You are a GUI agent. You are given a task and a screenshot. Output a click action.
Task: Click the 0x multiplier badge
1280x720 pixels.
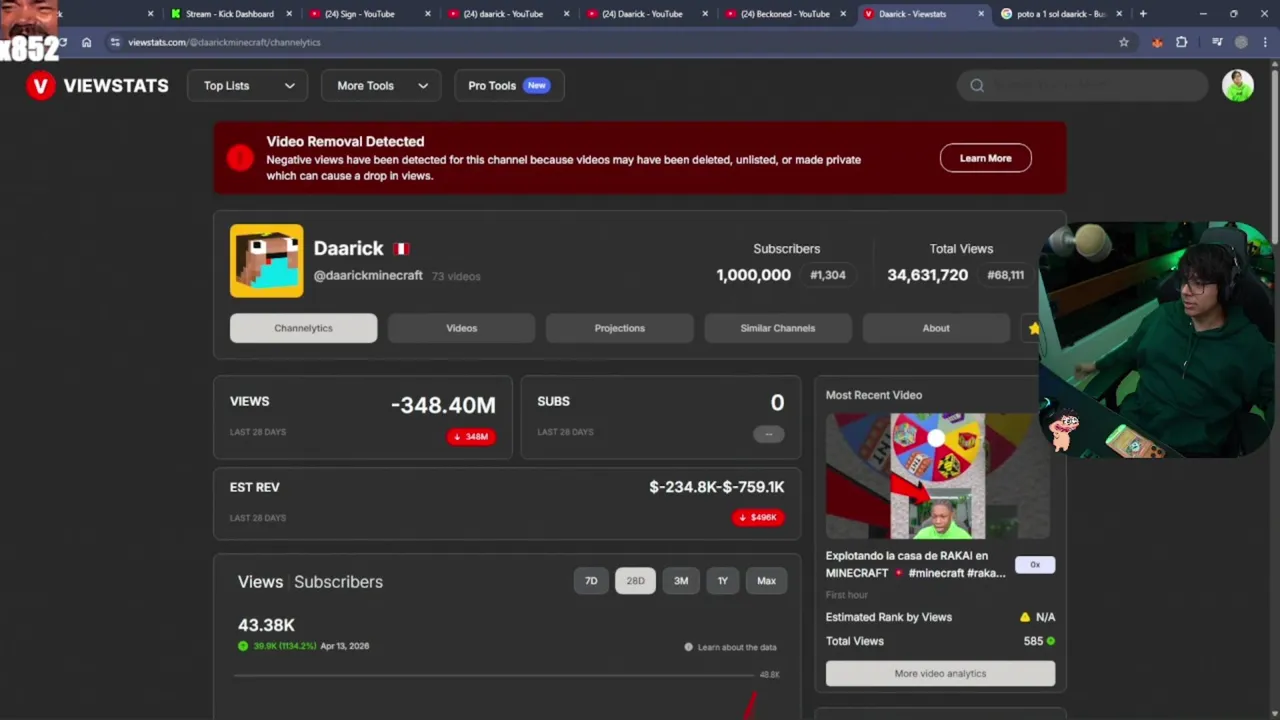pyautogui.click(x=1035, y=565)
